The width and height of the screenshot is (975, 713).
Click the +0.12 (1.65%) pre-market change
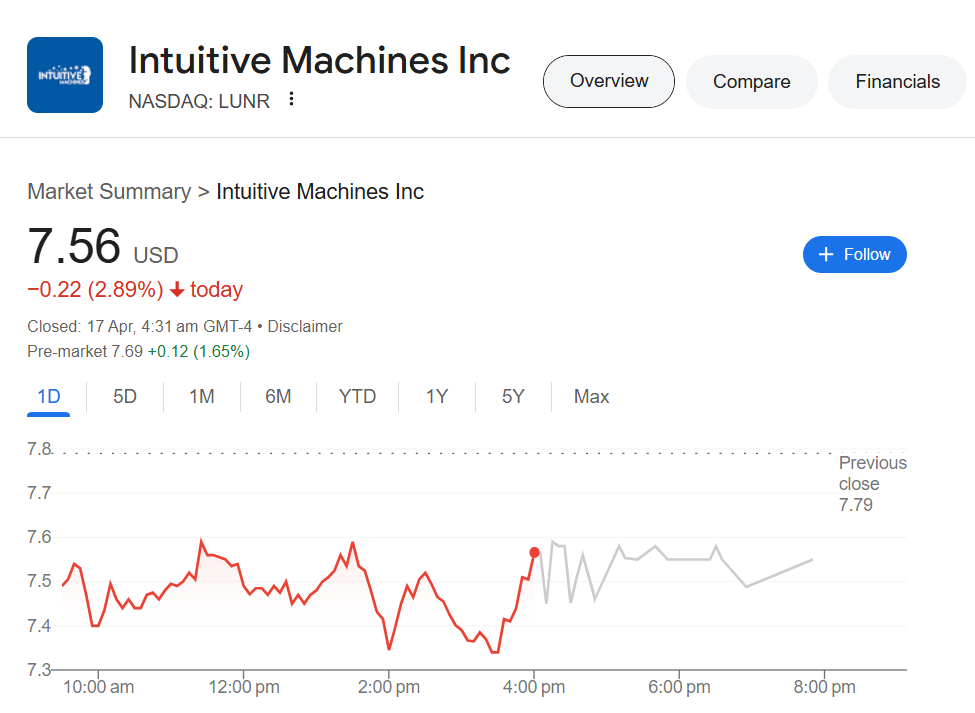tap(199, 352)
